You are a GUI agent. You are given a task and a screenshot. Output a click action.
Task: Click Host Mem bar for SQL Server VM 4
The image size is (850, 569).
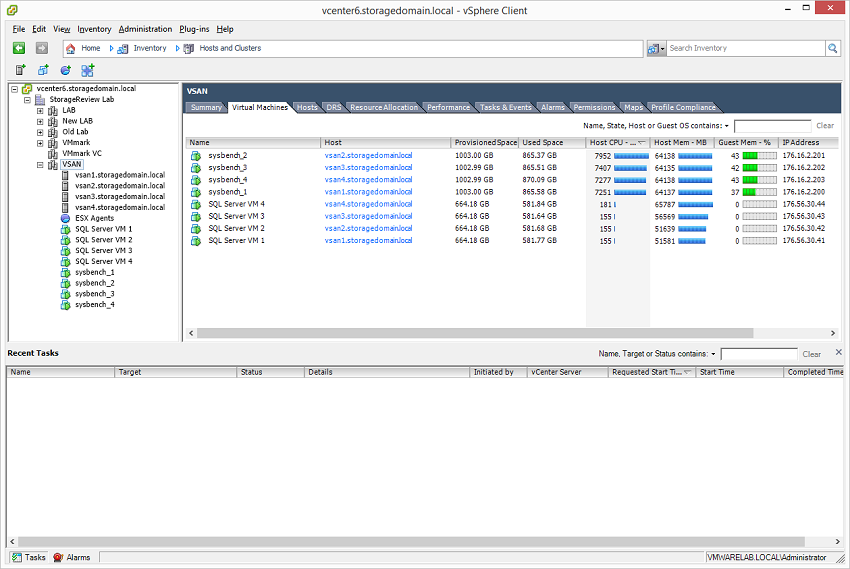pyautogui.click(x=696, y=205)
